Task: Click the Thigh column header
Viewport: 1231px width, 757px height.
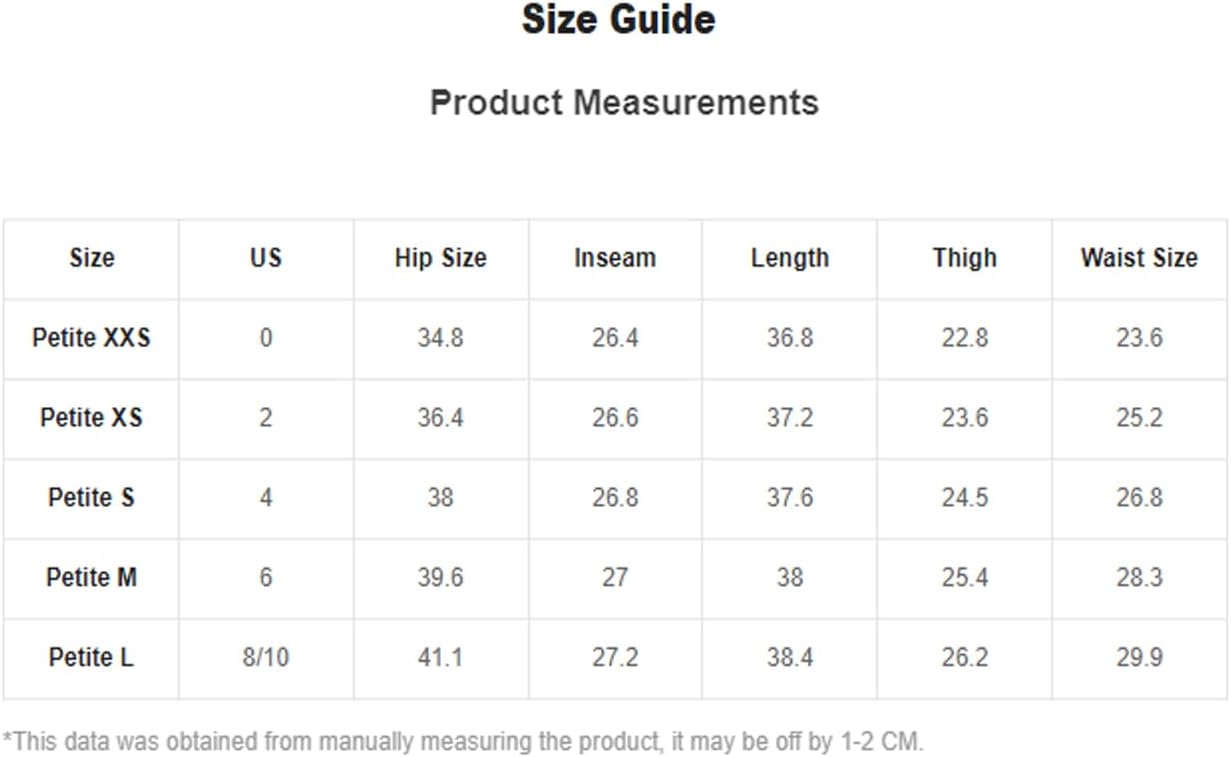Action: click(x=965, y=258)
